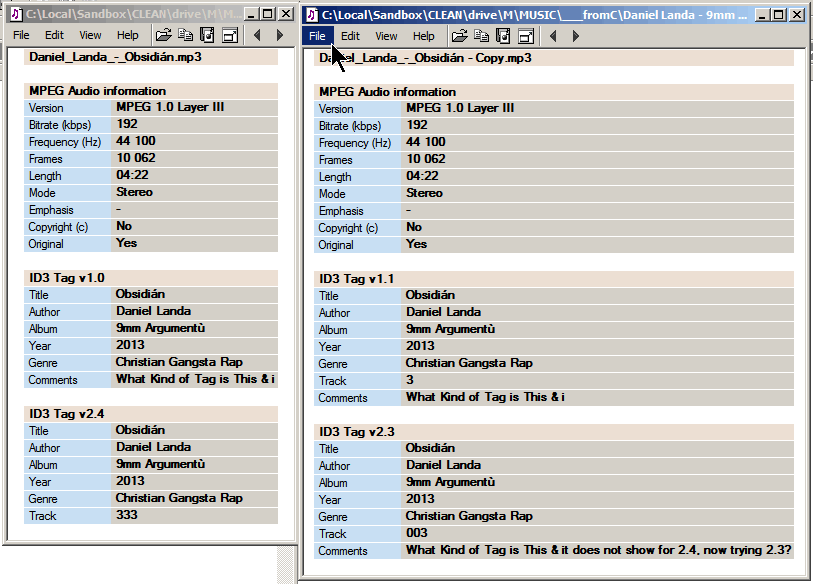Open the View menu in the right window
Viewport: 813px width, 584px height.
(386, 36)
